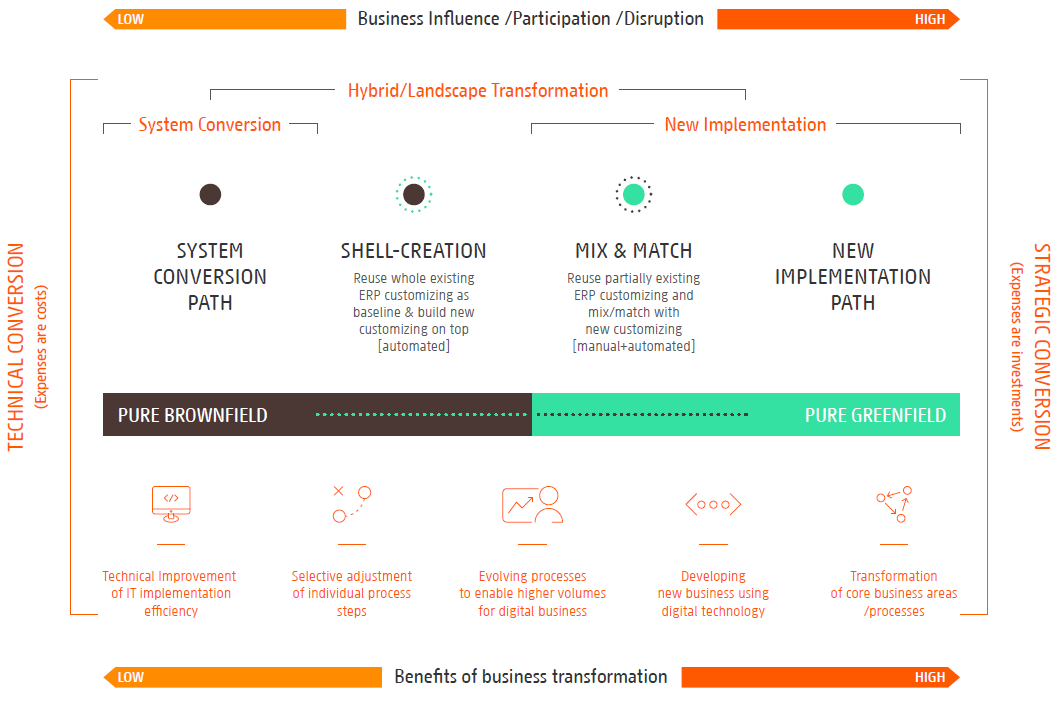The height and width of the screenshot is (707, 1058).
Task: Click the angle-bracket dots icon above Developing new business
Action: click(x=713, y=504)
